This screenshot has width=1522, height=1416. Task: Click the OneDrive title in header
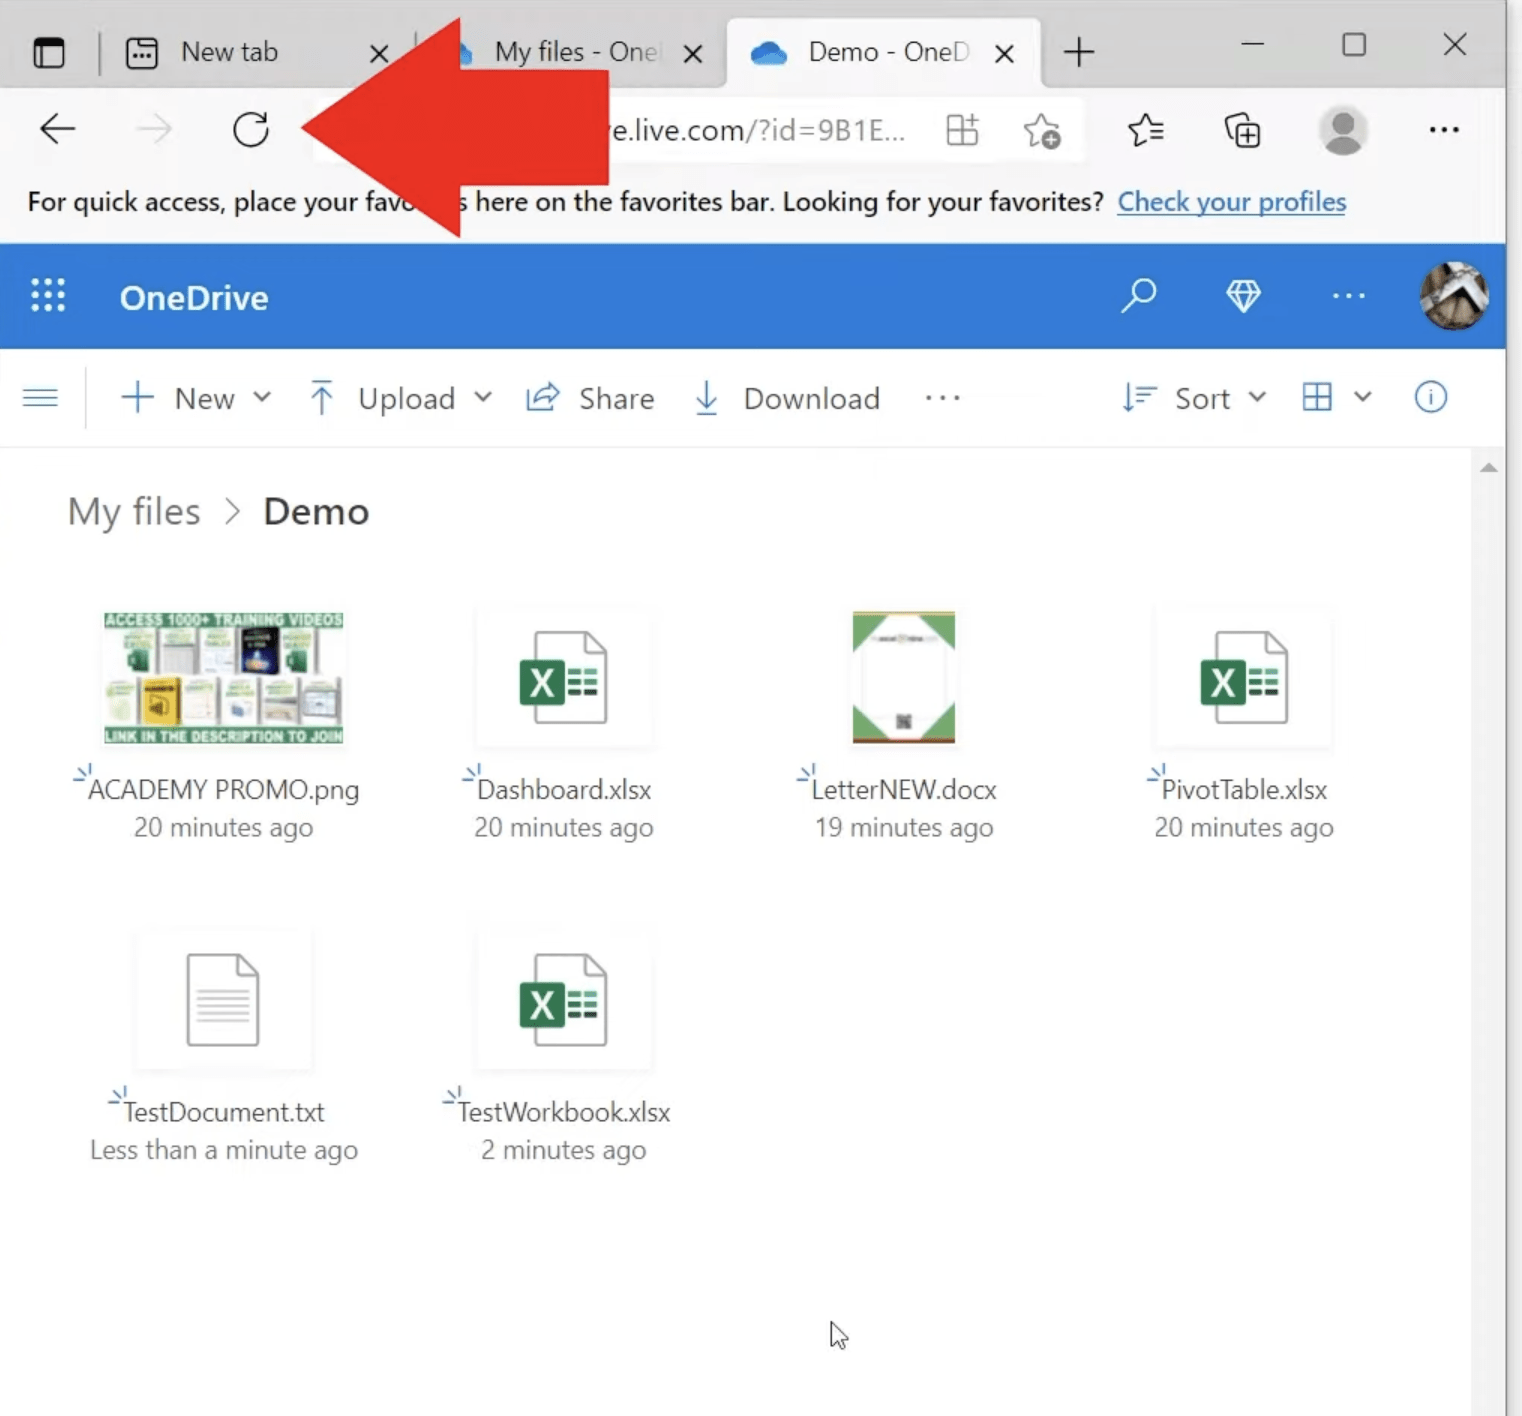[194, 297]
